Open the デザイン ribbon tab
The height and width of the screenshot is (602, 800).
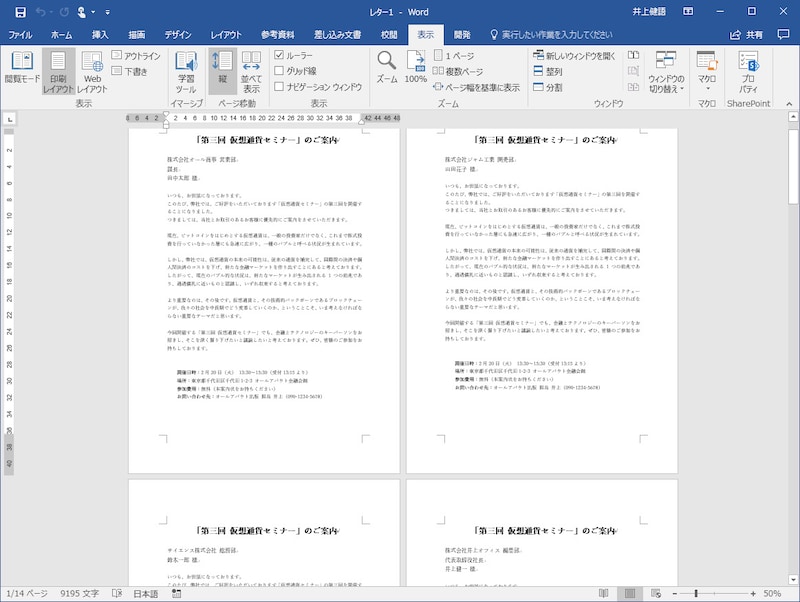178,33
